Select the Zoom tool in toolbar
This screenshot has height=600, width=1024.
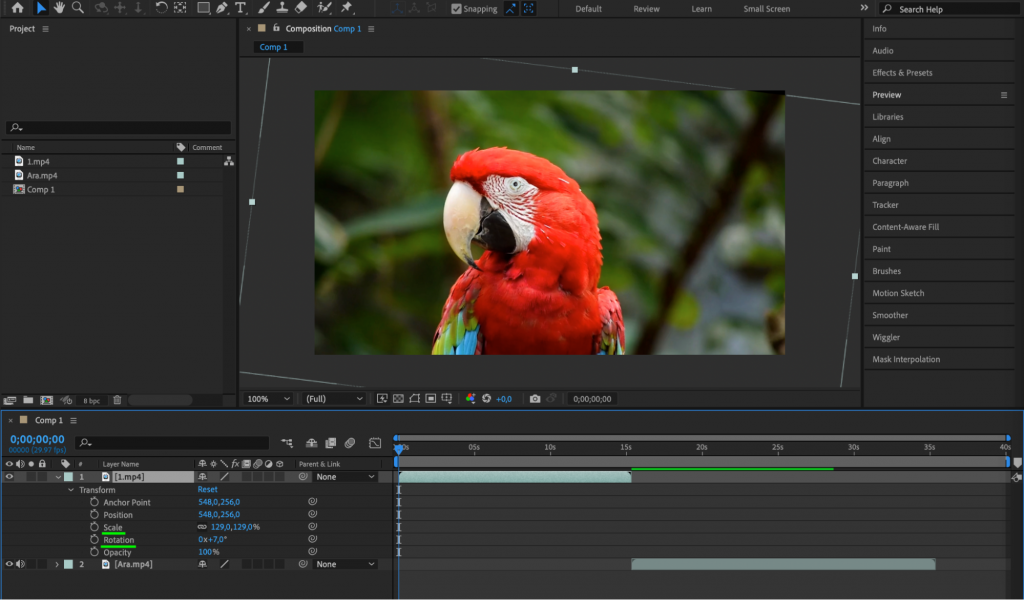tap(77, 8)
